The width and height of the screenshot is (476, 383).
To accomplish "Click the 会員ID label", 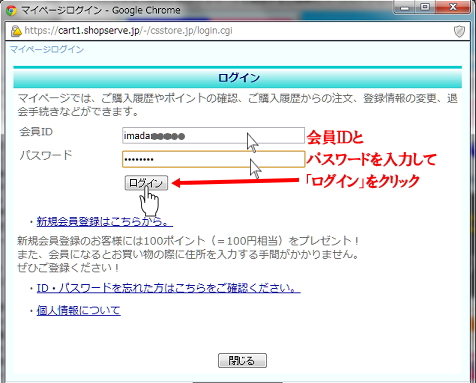I will [x=36, y=132].
